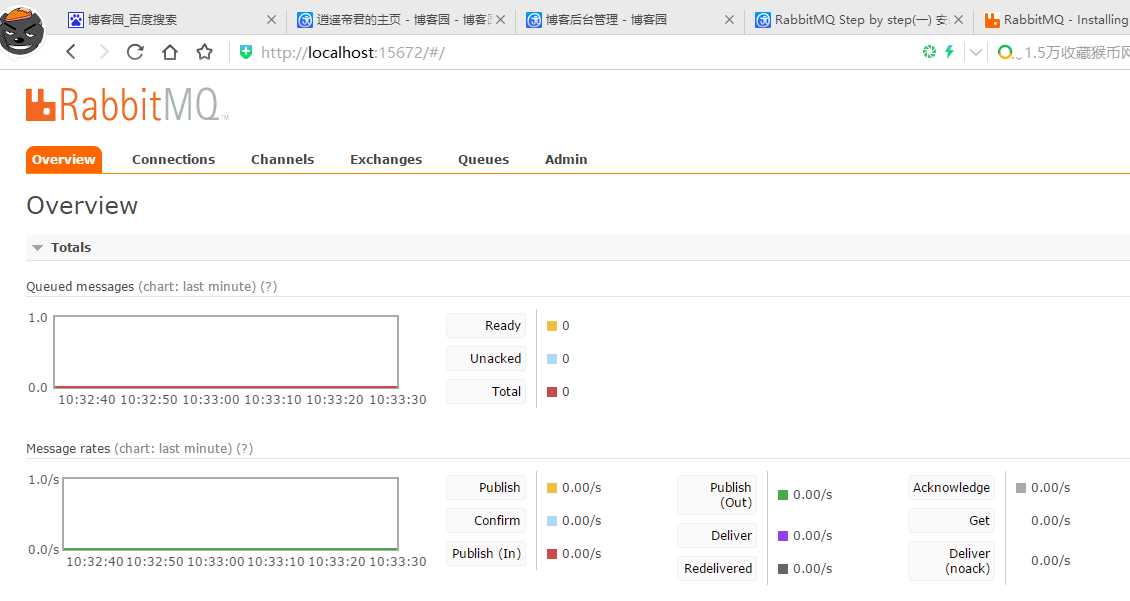The height and width of the screenshot is (601, 1130).
Task: Click the red Total color swatch
Action: [x=552, y=392]
